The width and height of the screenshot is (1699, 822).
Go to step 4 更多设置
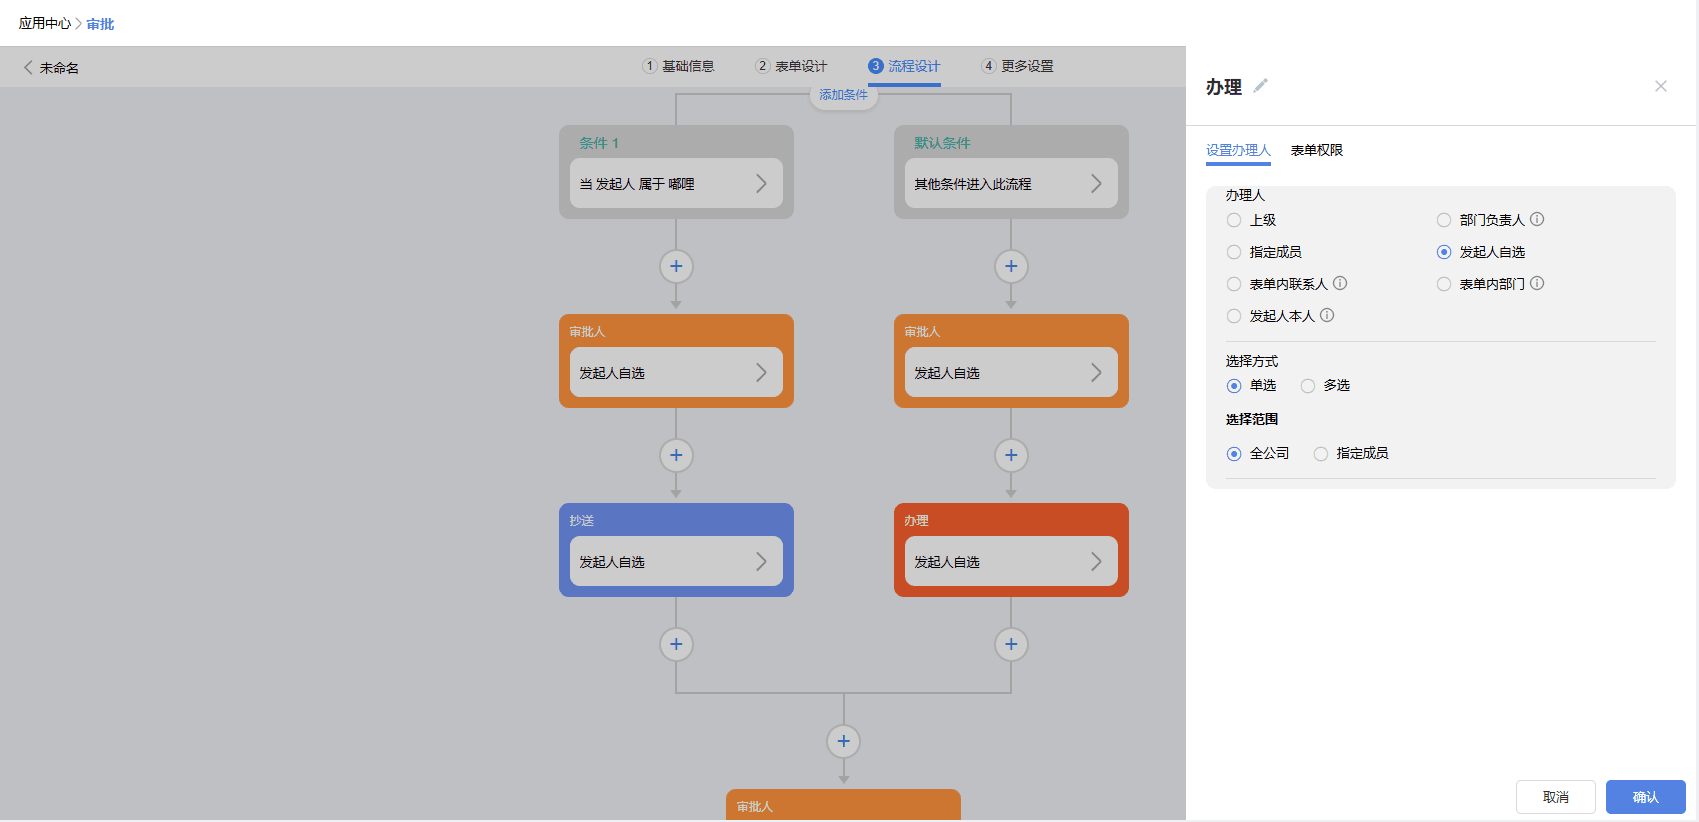pyautogui.click(x=1017, y=66)
